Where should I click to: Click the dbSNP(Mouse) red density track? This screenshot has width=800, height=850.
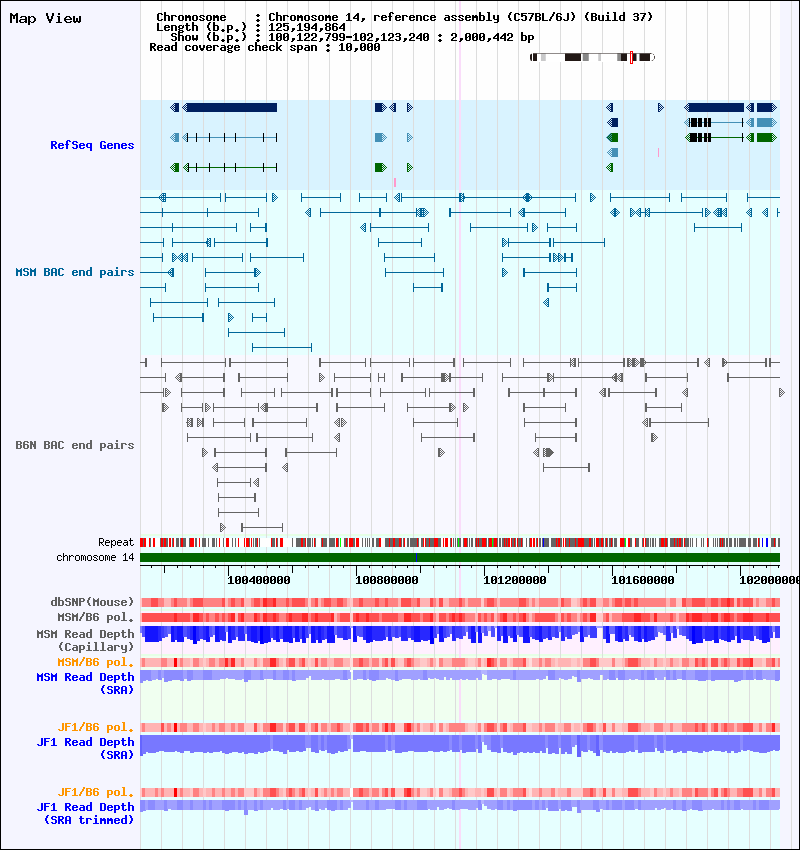point(460,602)
